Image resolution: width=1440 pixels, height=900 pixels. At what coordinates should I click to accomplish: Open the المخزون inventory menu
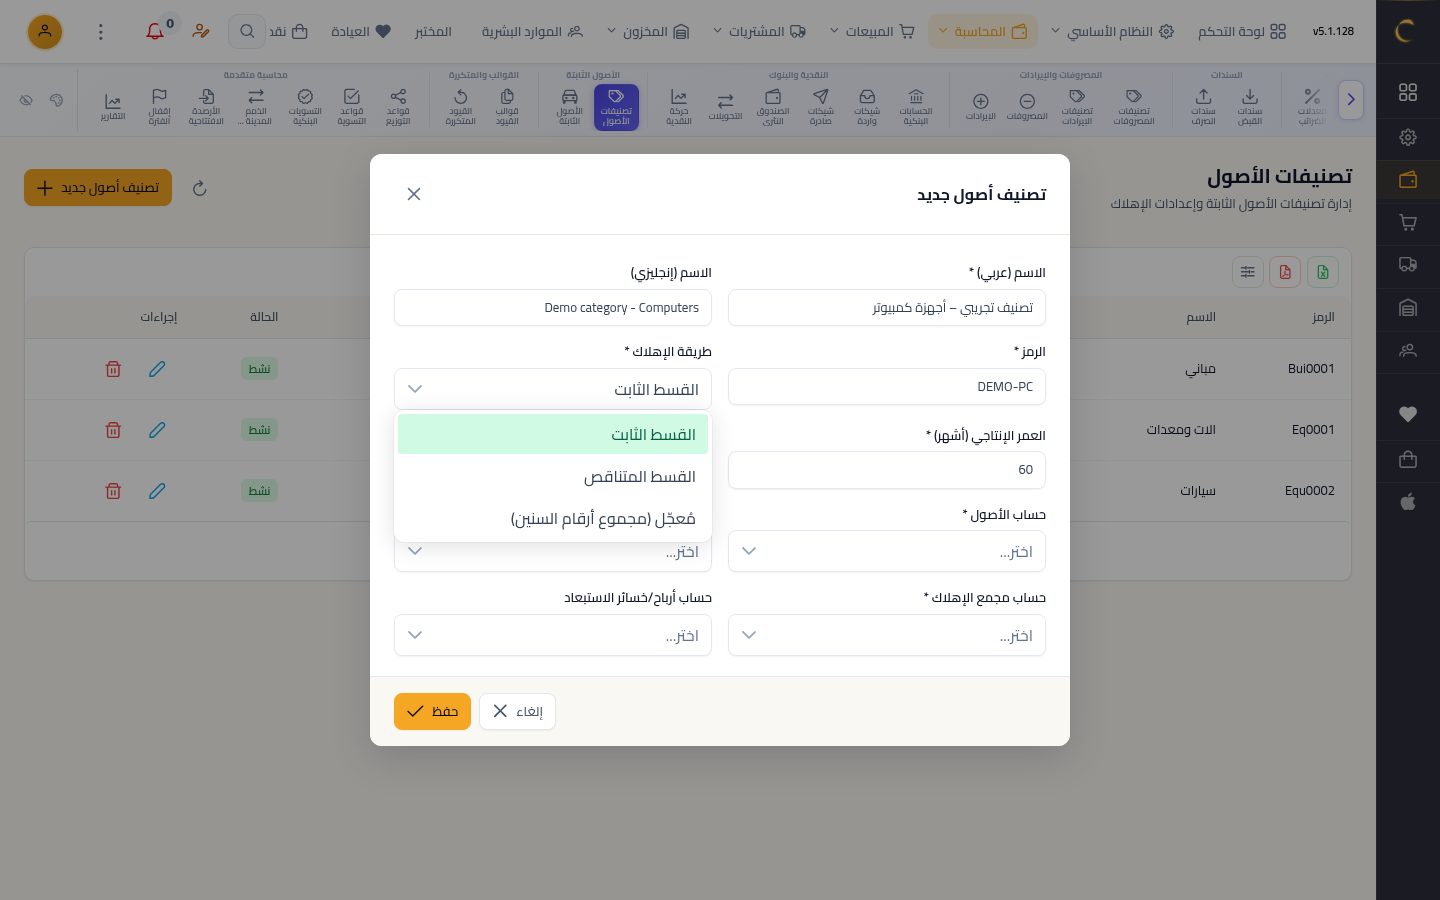point(648,32)
